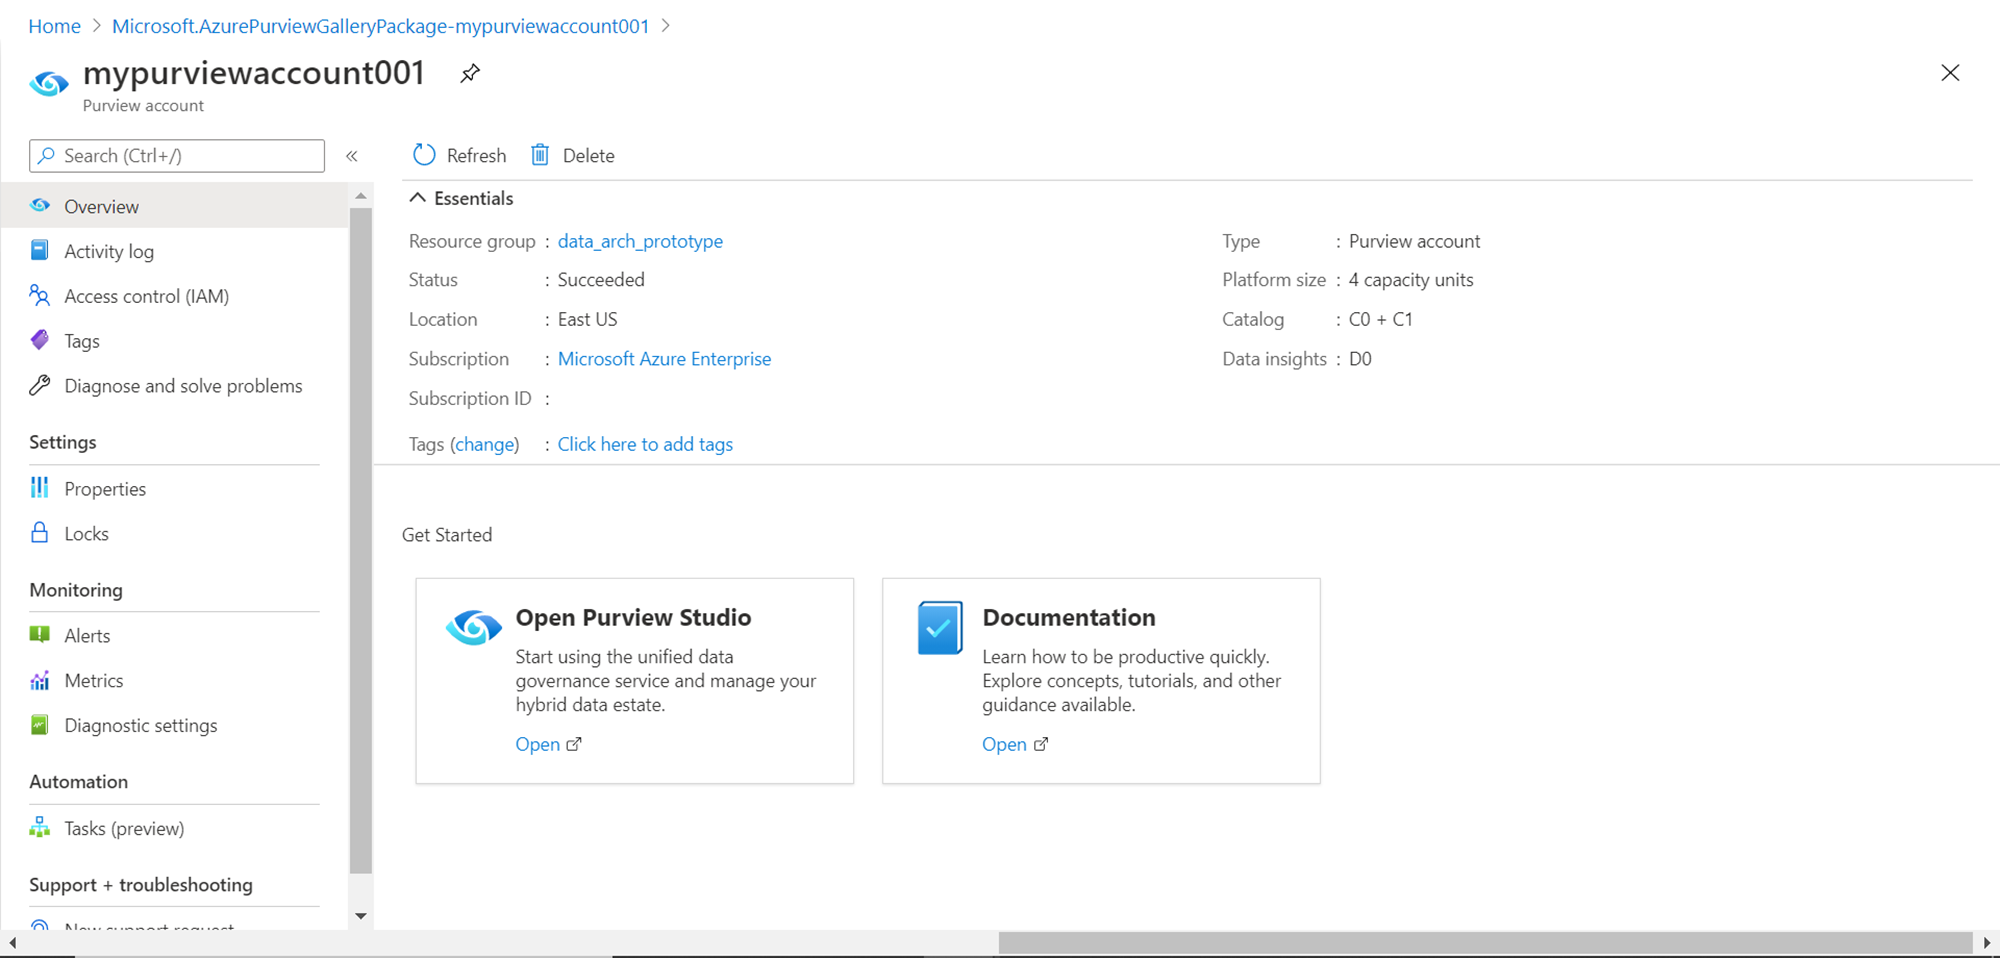Open the Activity log menu item
Image resolution: width=2000 pixels, height=958 pixels.
click(109, 252)
